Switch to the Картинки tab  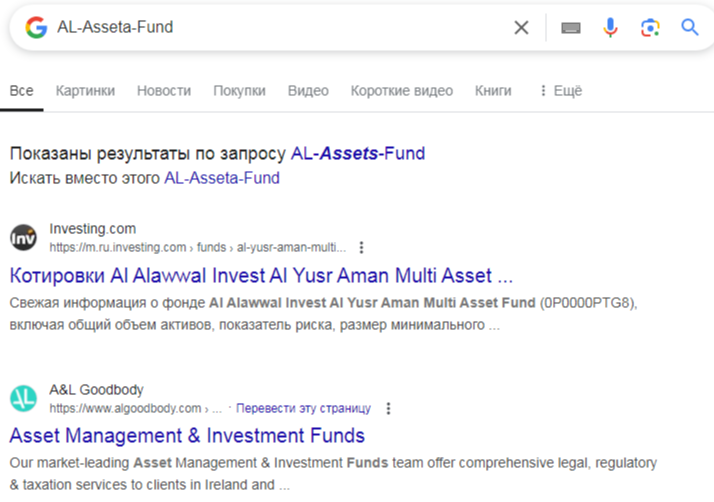coord(85,91)
